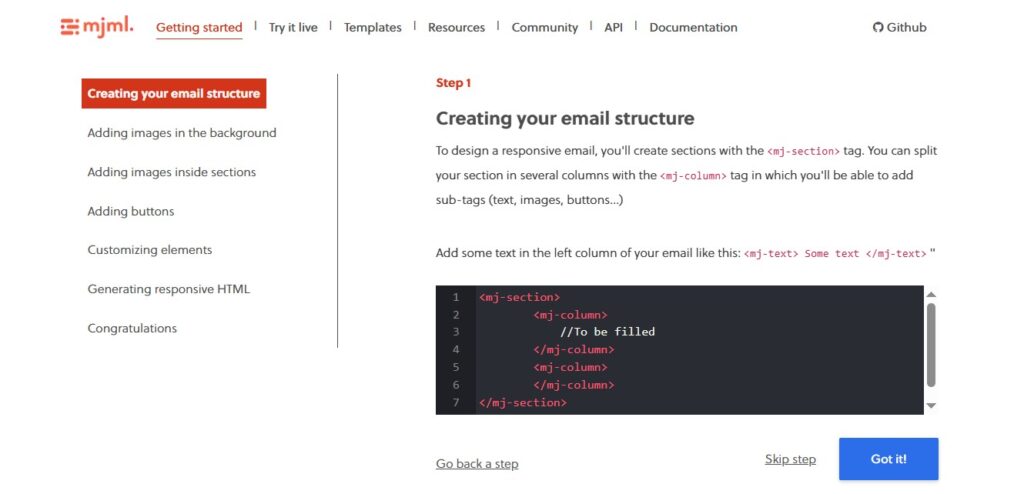The width and height of the screenshot is (1024, 494).
Task: Open the Github link with octocat icon
Action: tap(899, 27)
